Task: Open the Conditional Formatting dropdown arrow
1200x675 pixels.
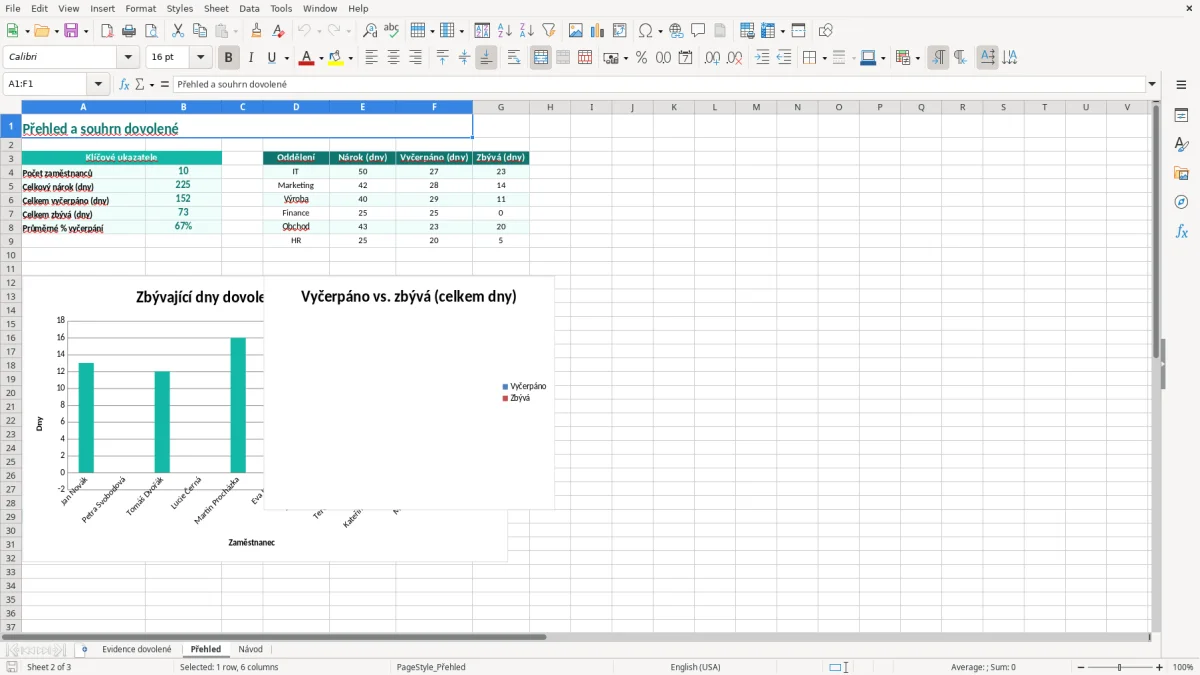Action: (x=917, y=58)
